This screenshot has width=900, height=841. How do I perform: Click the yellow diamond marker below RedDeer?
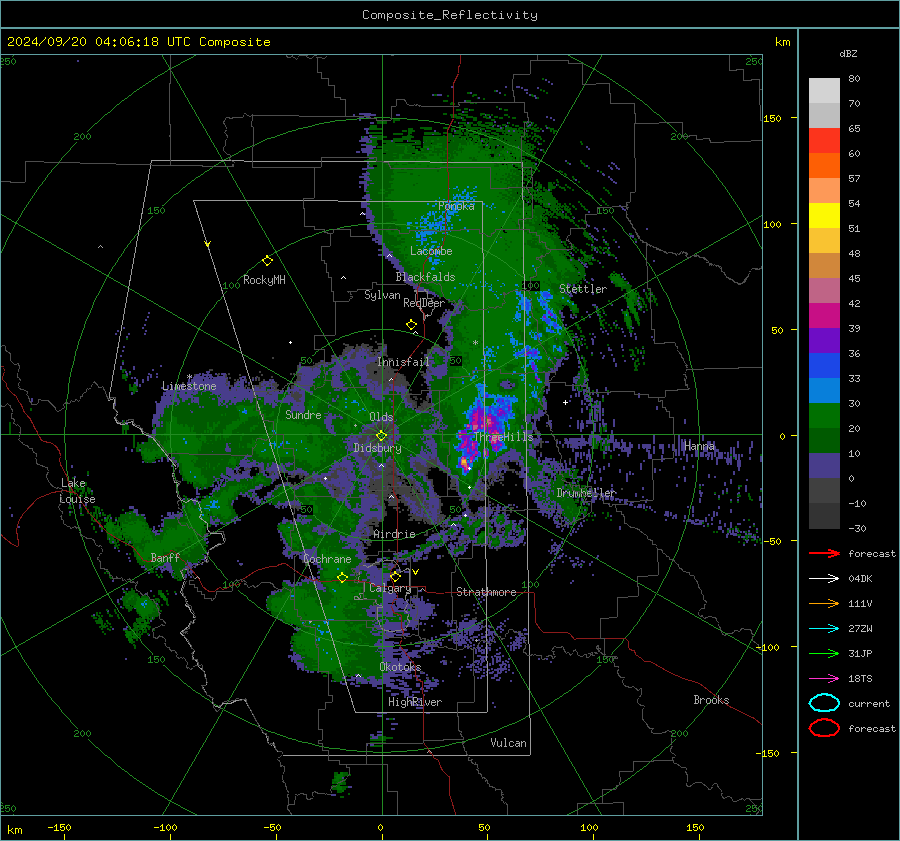[x=411, y=325]
